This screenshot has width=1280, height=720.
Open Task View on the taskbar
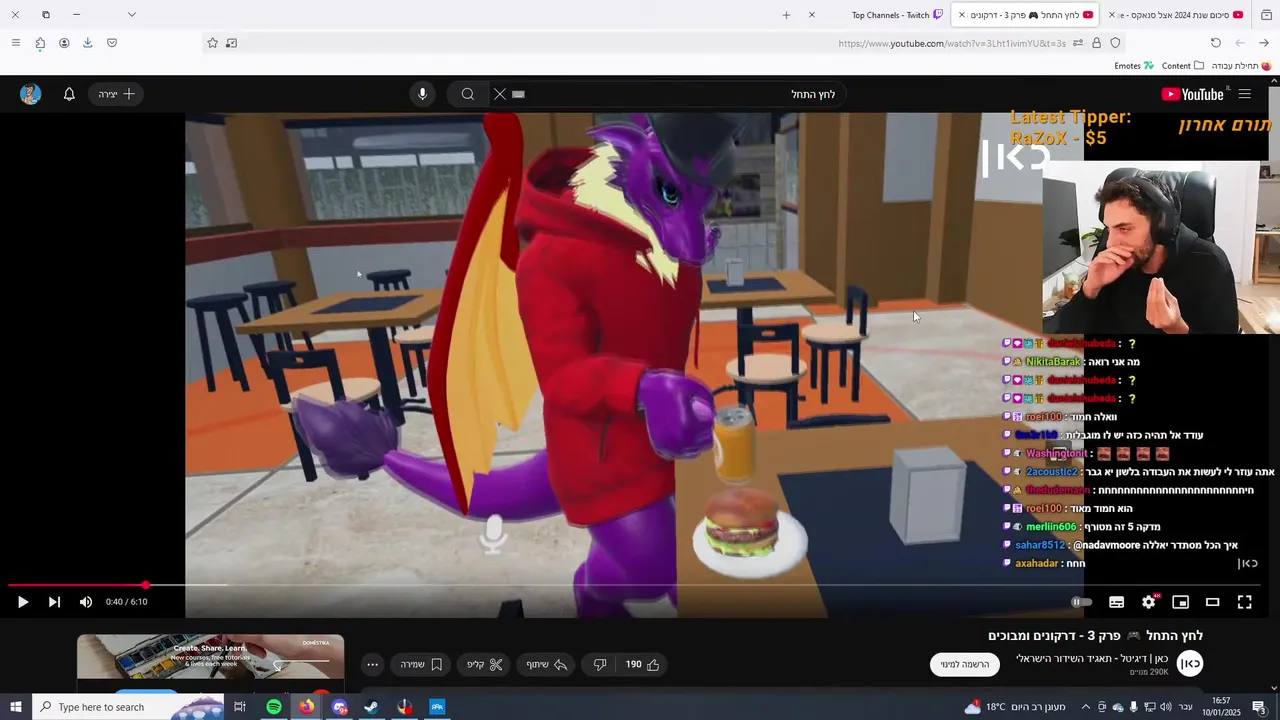(x=240, y=707)
